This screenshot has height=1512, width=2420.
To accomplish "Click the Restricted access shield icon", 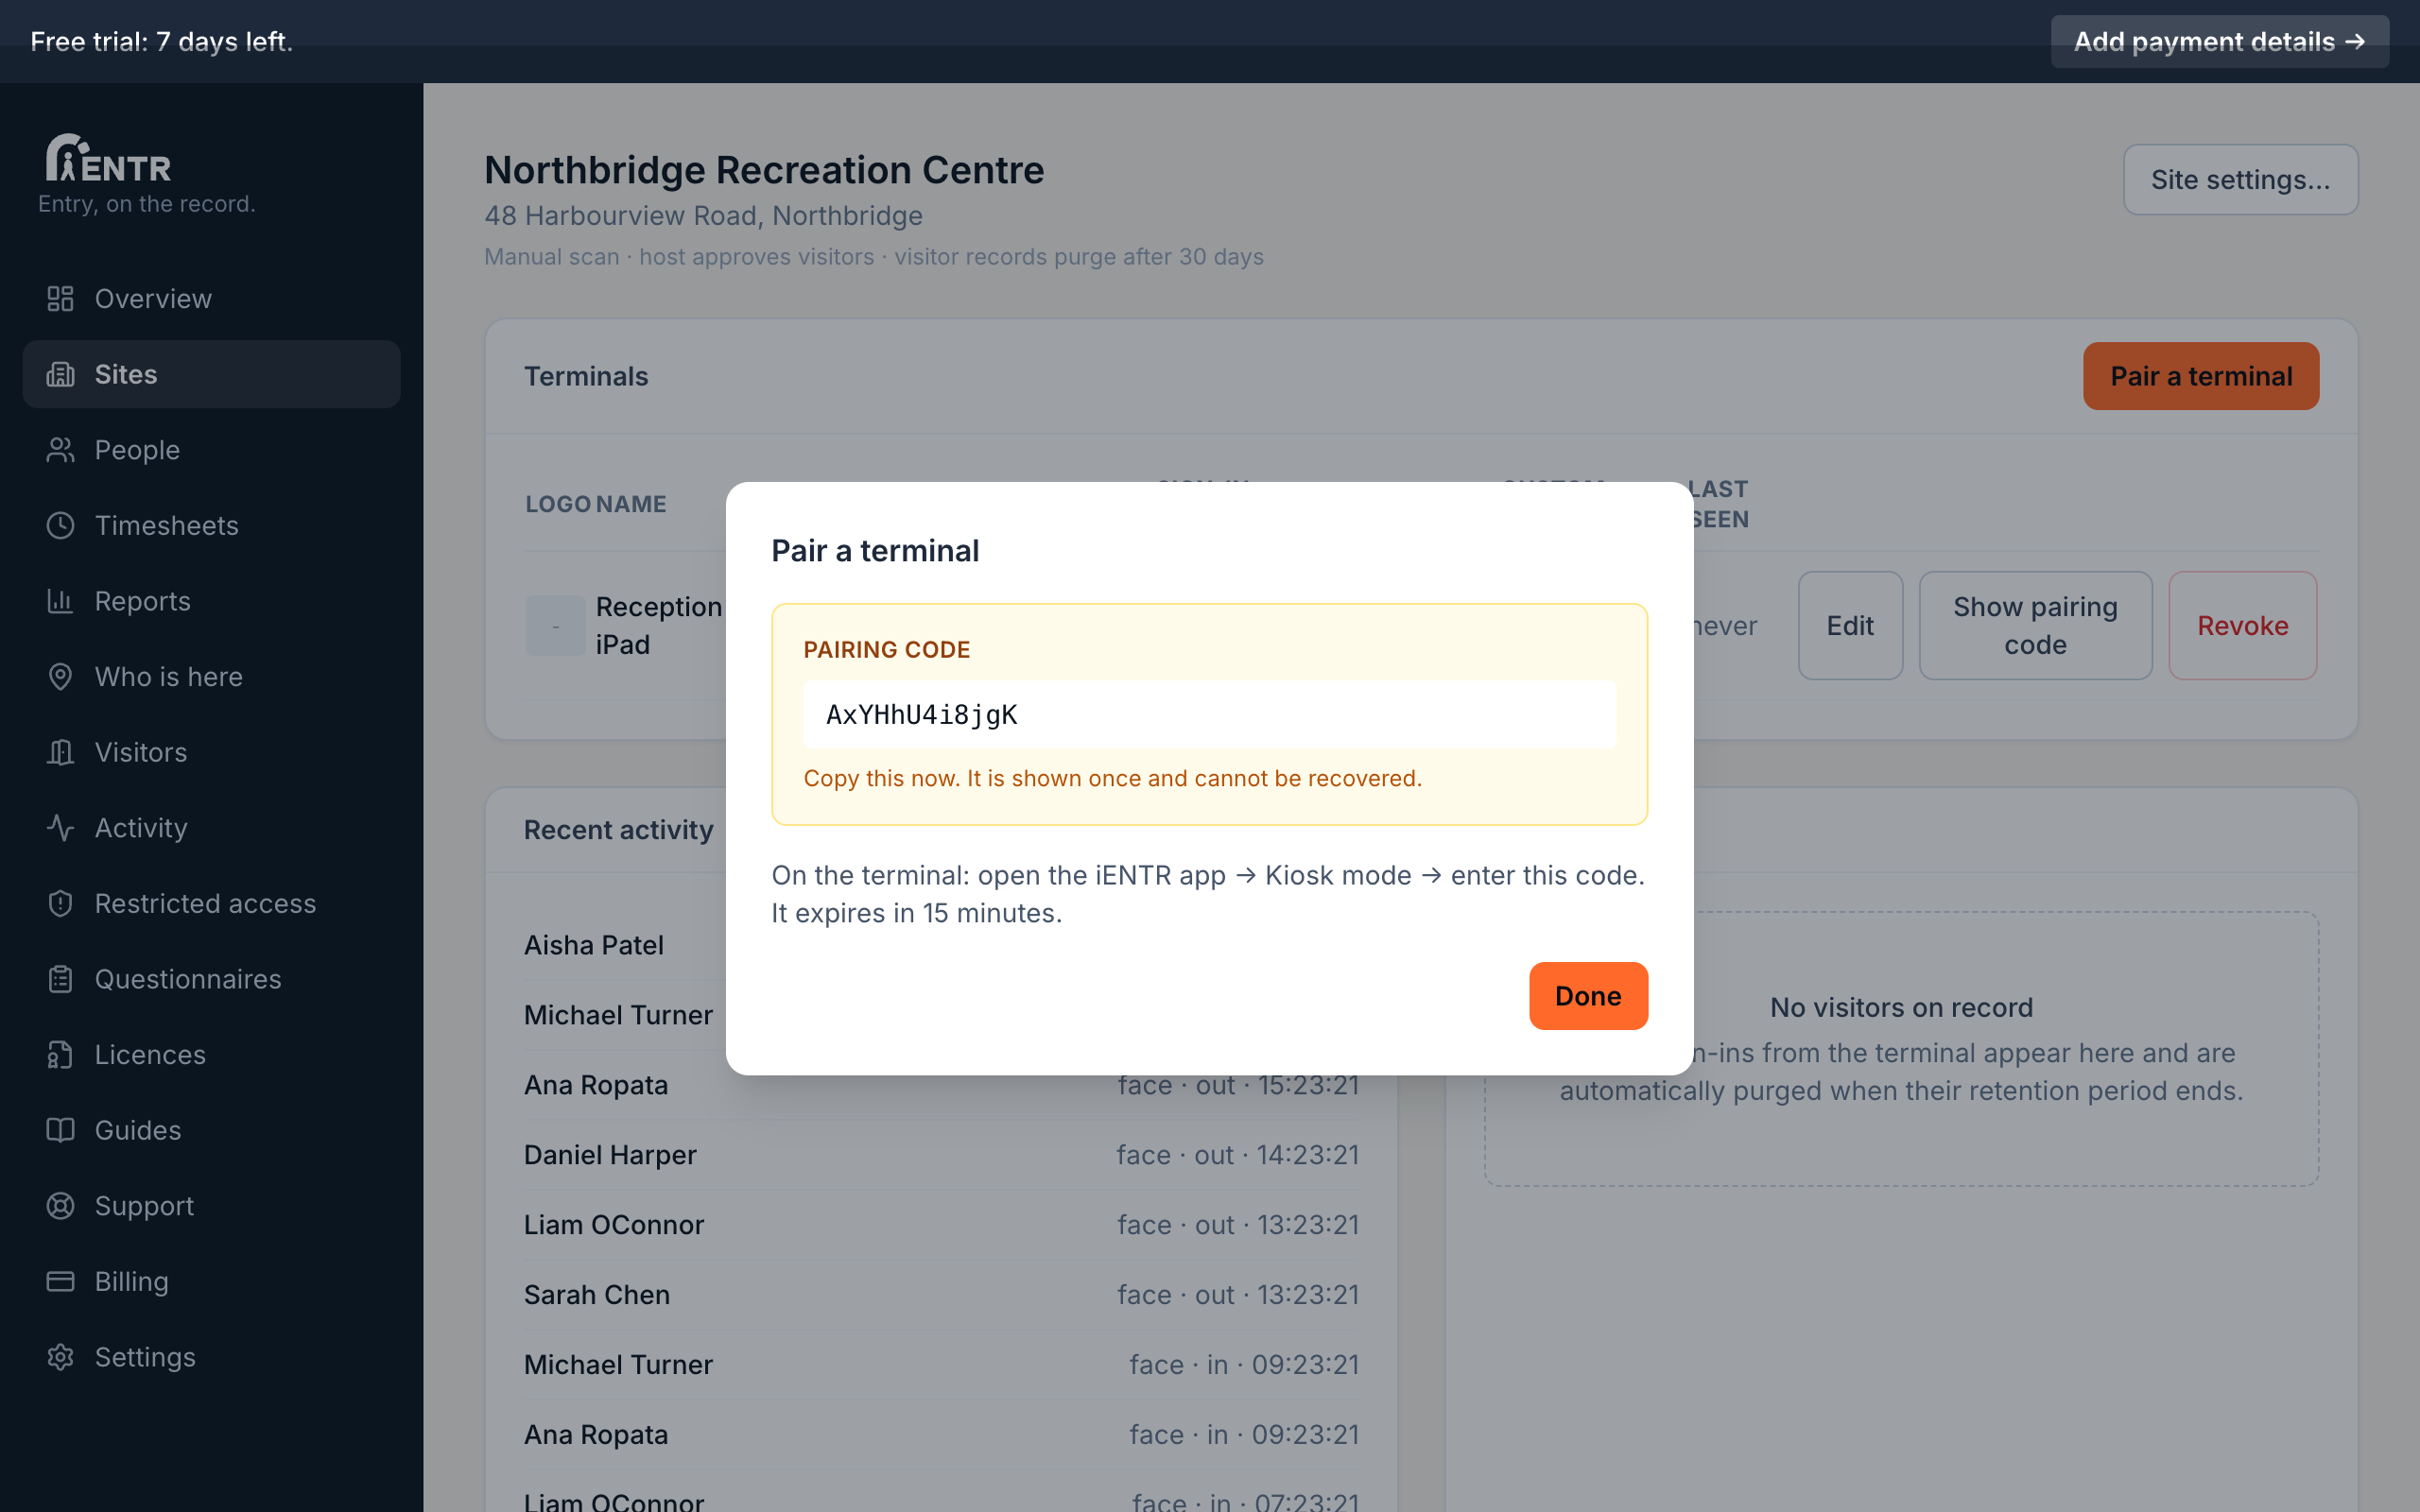I will pyautogui.click(x=60, y=903).
